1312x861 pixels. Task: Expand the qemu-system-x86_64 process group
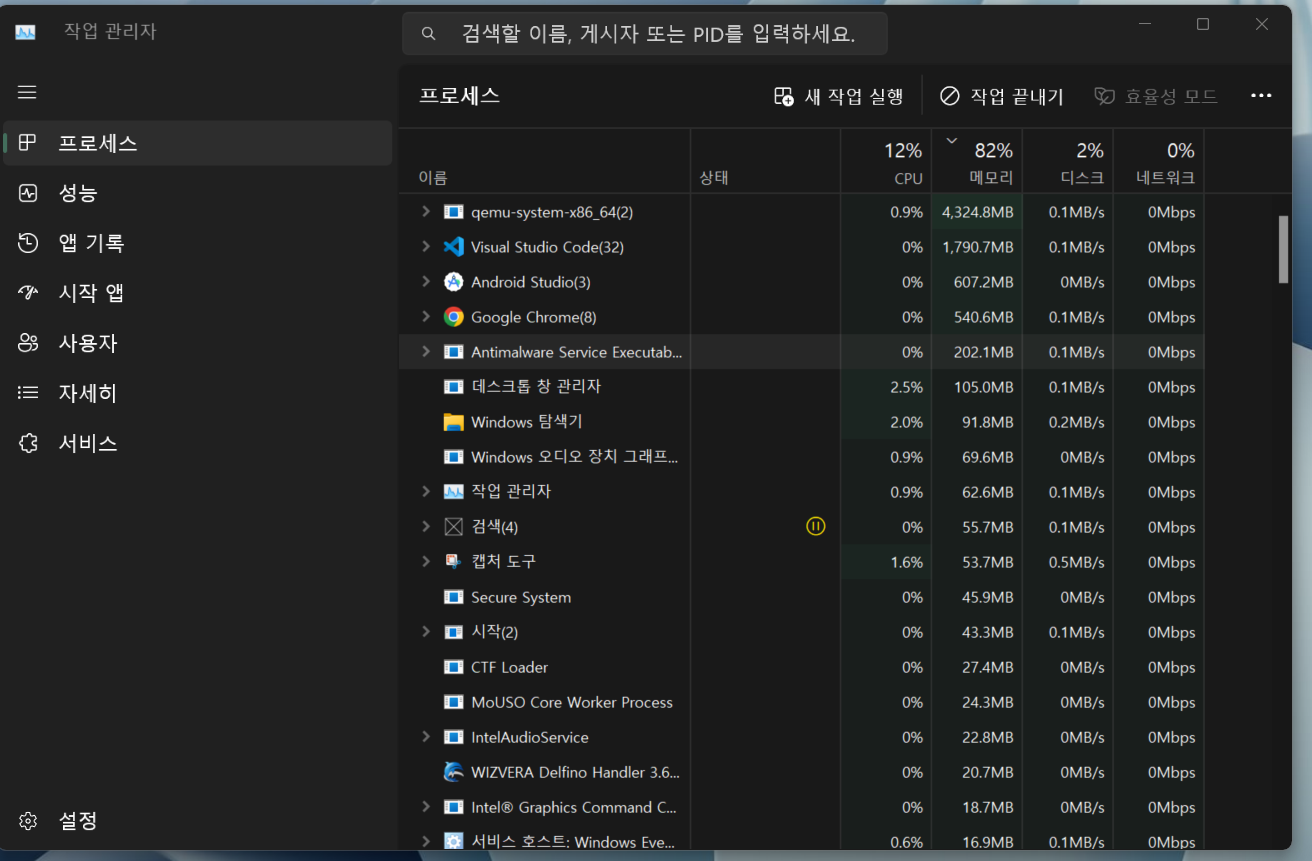point(425,212)
